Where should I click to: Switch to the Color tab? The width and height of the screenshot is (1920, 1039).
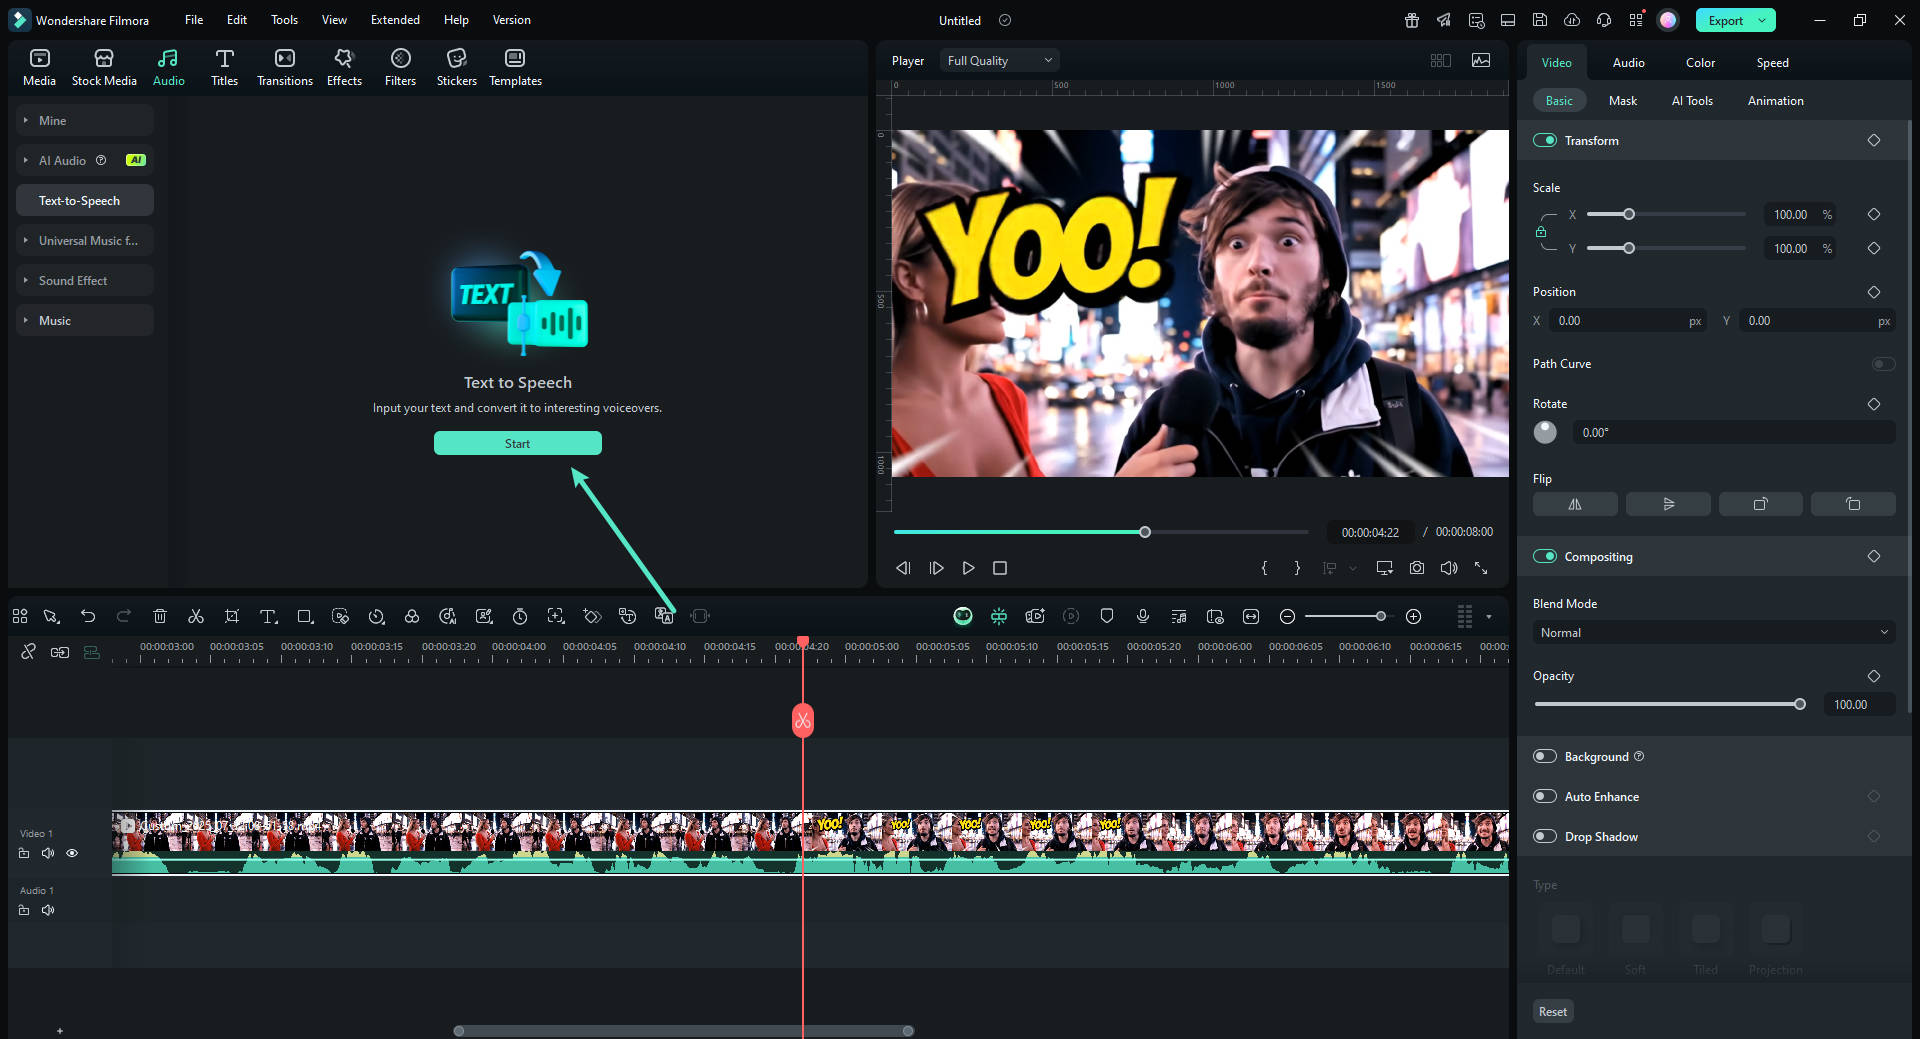click(1700, 62)
